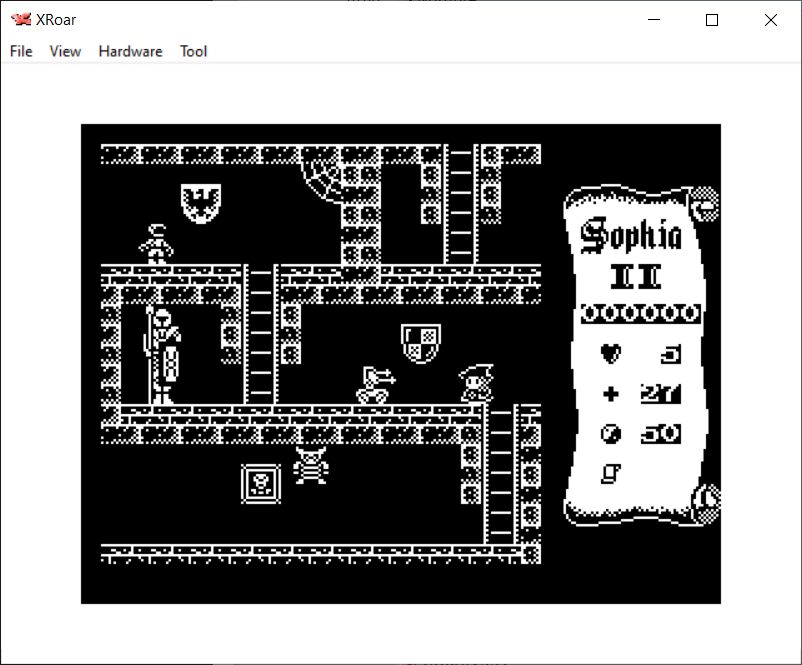Click the plus cross icon on scroll

click(x=610, y=394)
